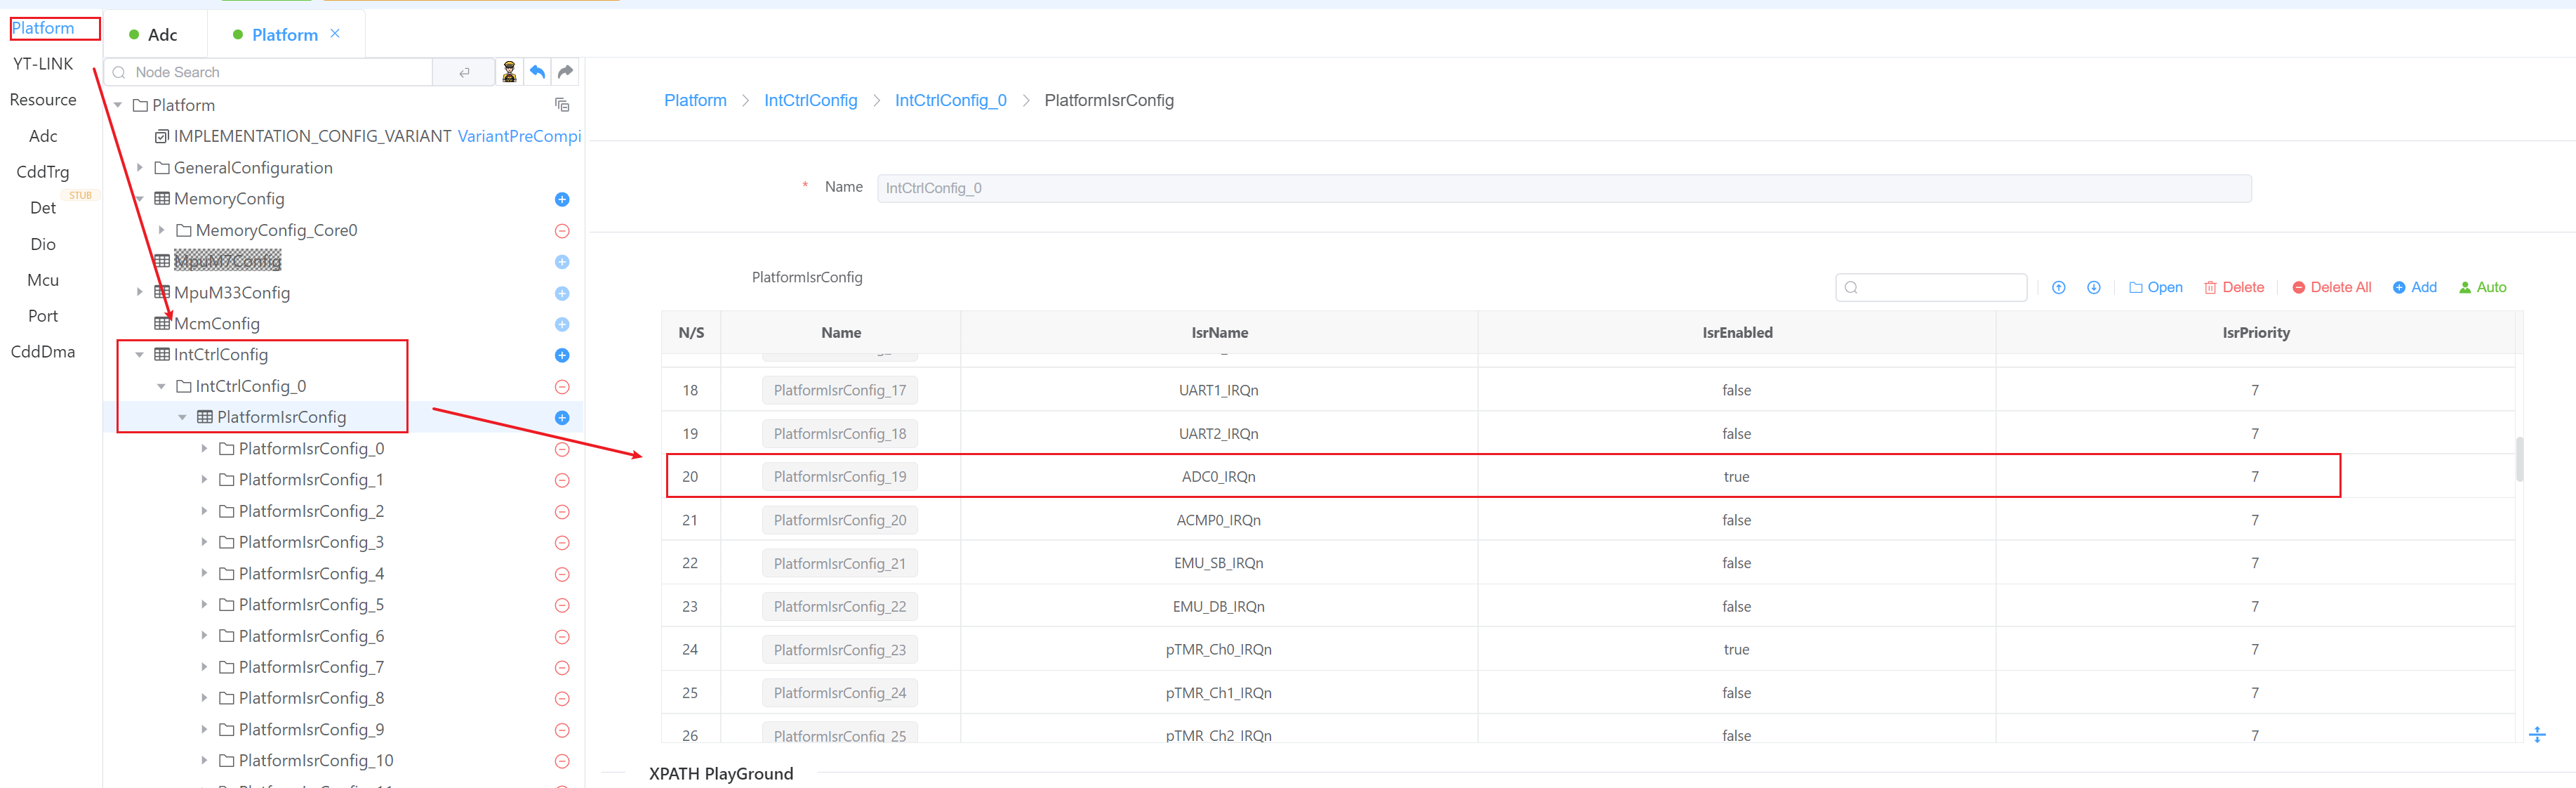The image size is (2576, 788).
Task: Open the CddTrg module in the sidebar
Action: tap(43, 172)
